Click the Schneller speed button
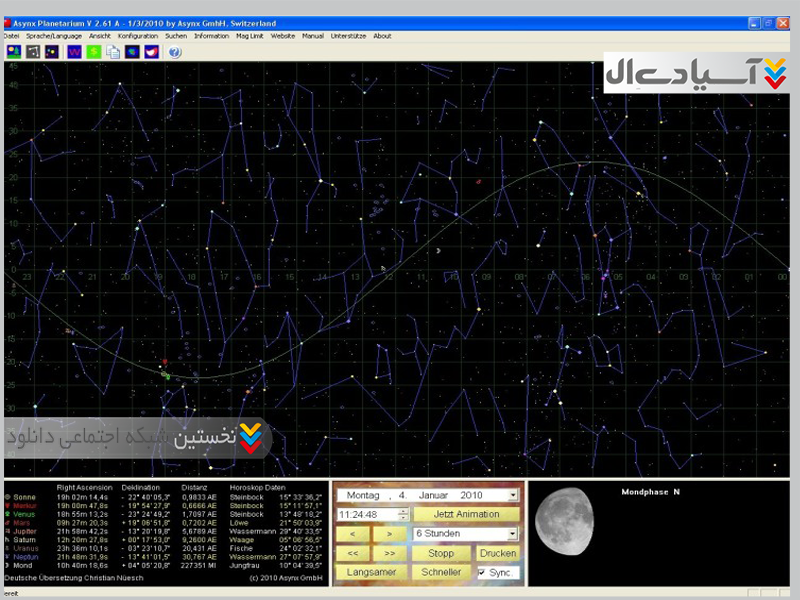The width and height of the screenshot is (800, 600). point(441,572)
